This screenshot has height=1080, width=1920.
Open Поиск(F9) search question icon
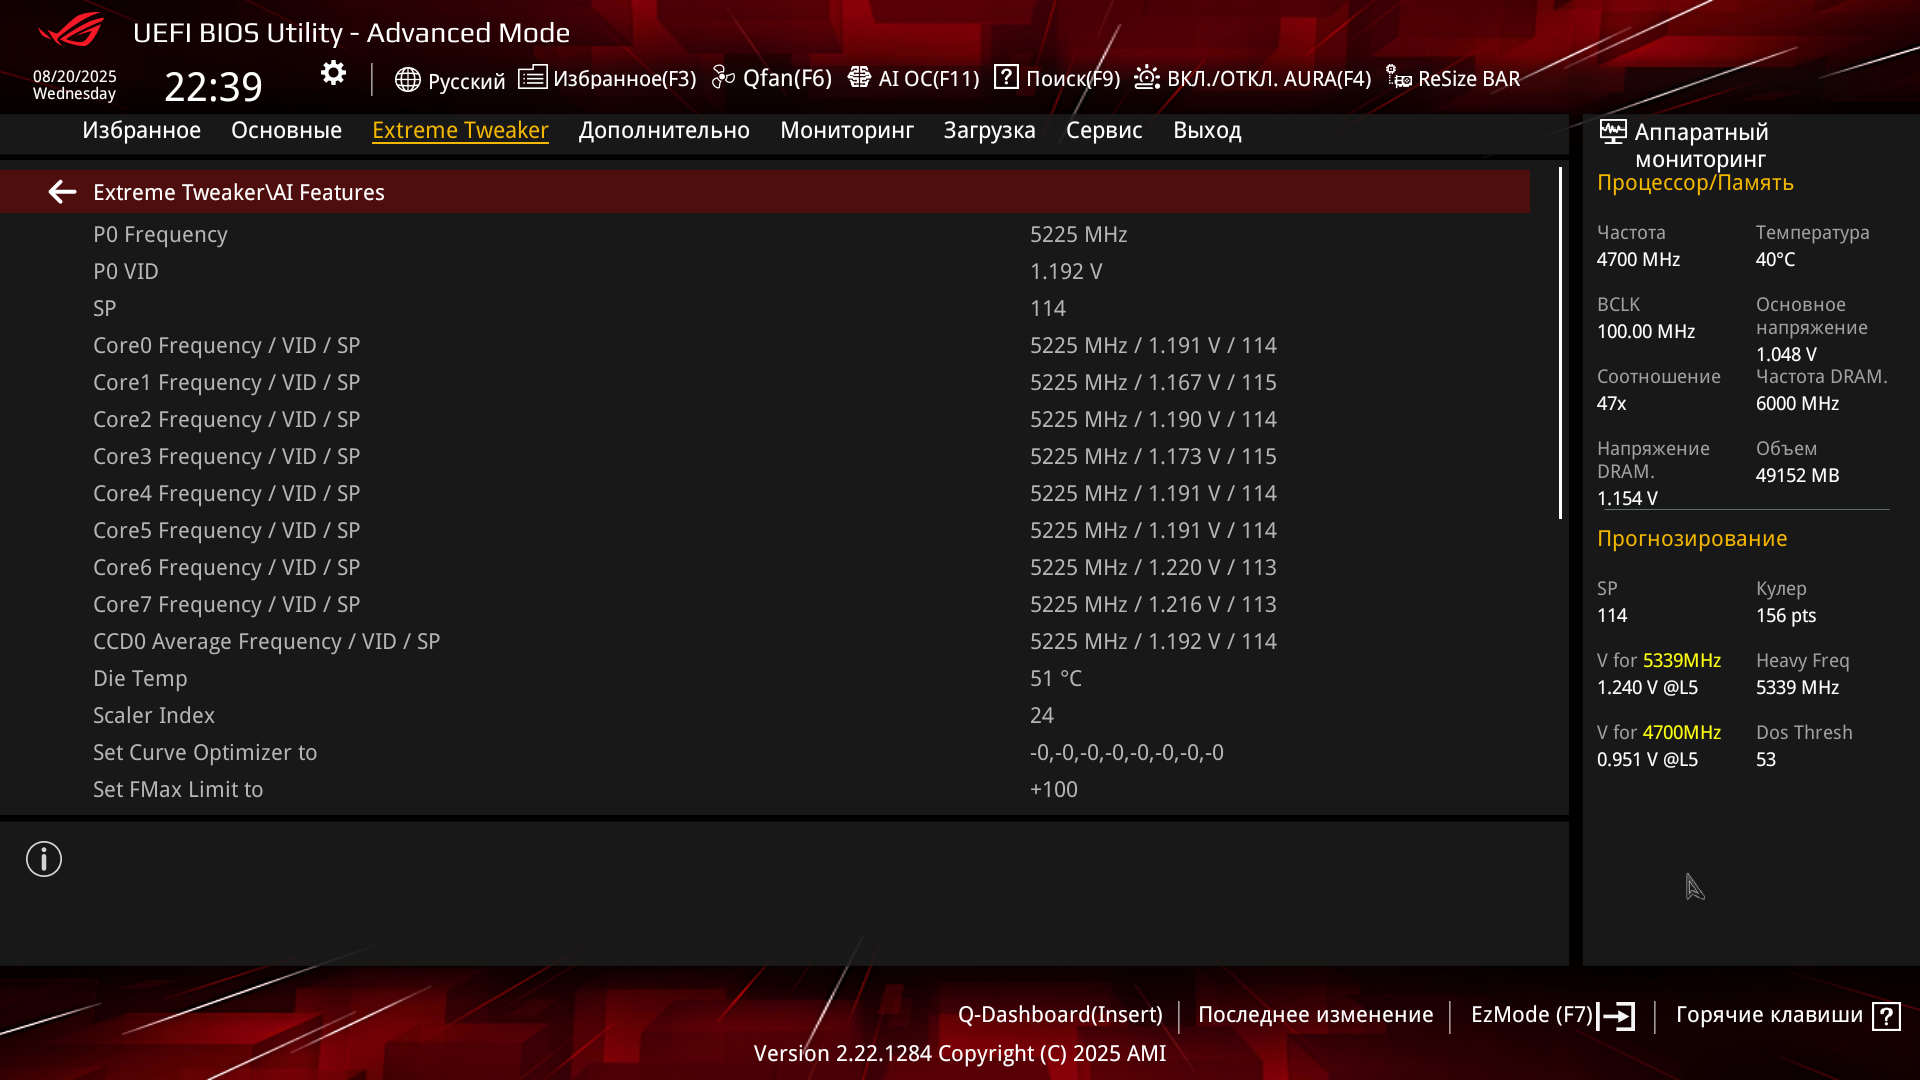click(x=1006, y=77)
